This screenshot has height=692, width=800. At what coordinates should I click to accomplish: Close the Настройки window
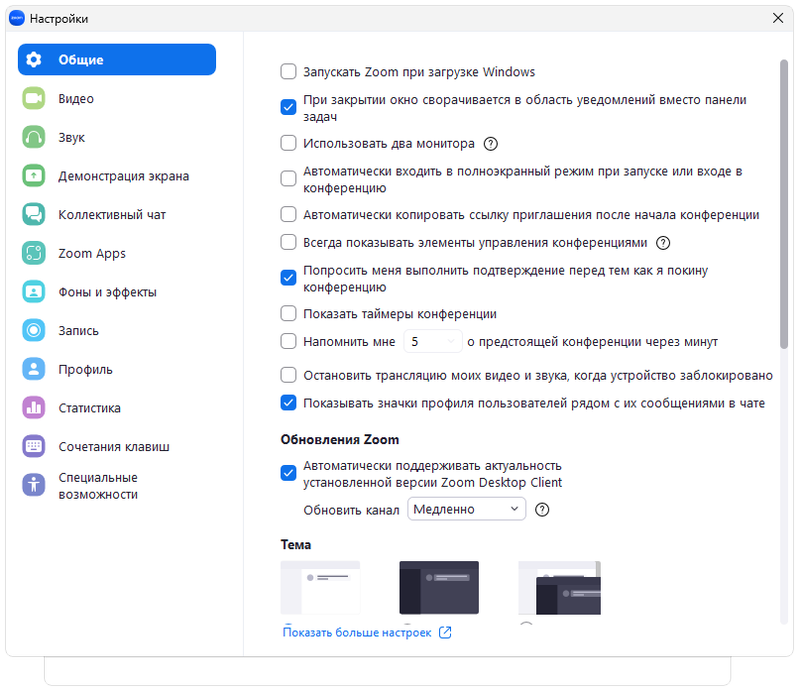[x=778, y=18]
